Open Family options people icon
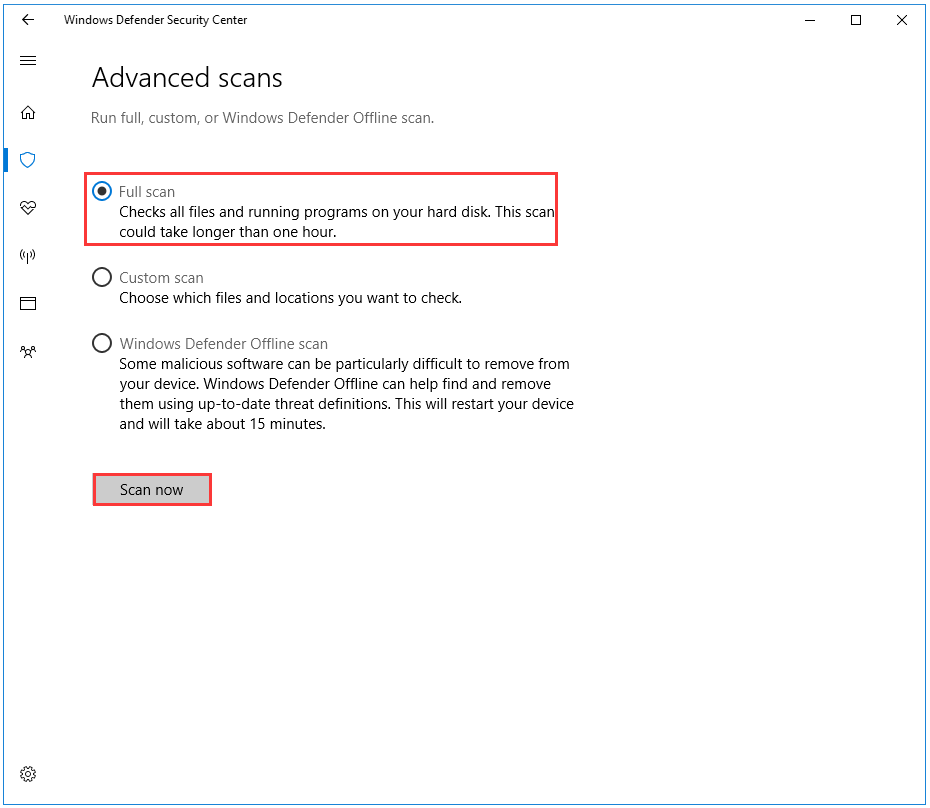 click(x=28, y=352)
